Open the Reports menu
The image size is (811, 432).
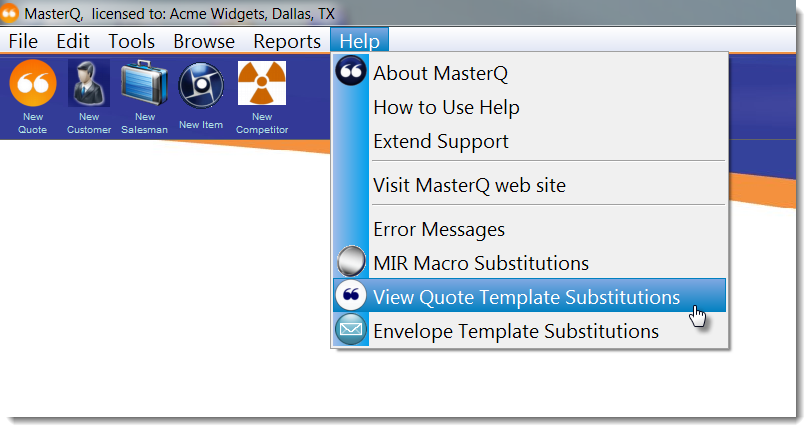287,41
